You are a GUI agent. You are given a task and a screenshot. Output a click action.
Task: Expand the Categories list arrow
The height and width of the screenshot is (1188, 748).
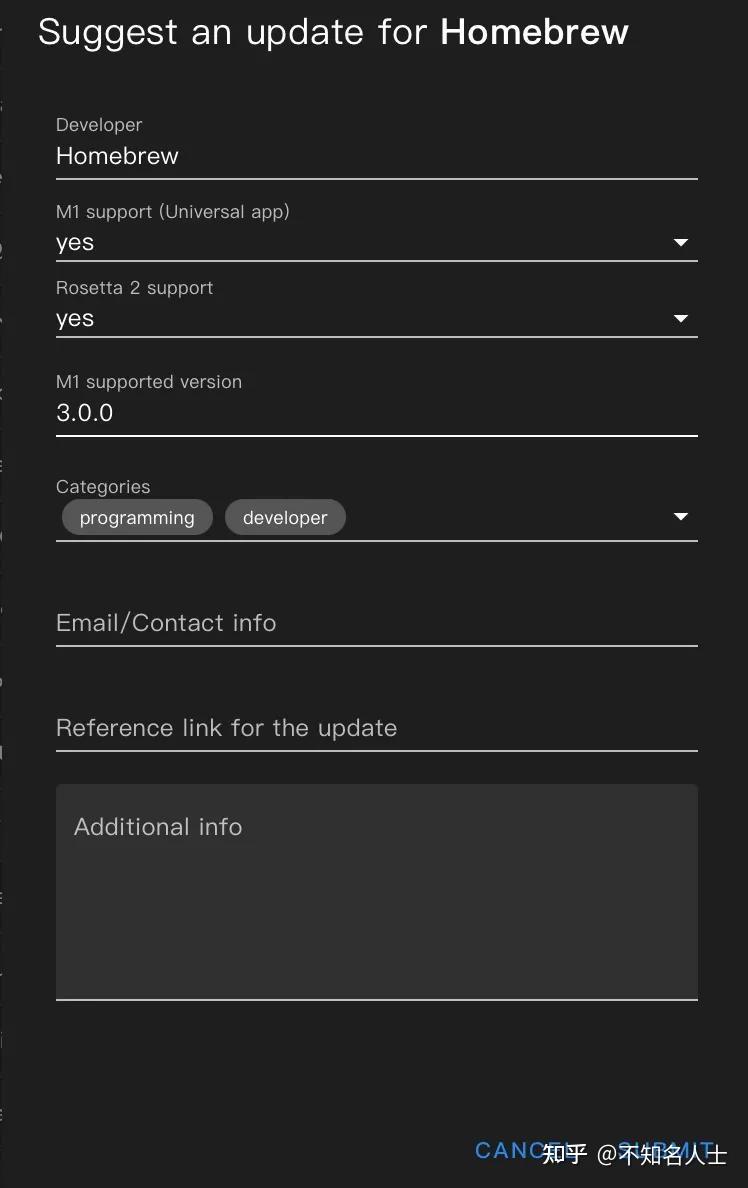click(681, 517)
